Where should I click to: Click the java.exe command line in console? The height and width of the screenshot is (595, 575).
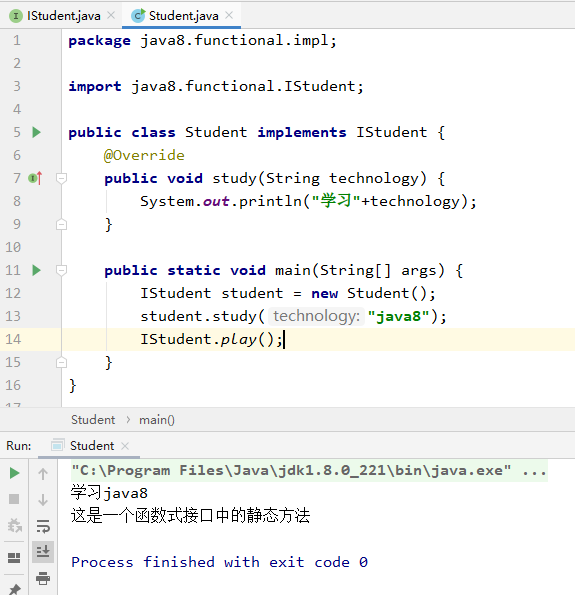click(x=291, y=471)
